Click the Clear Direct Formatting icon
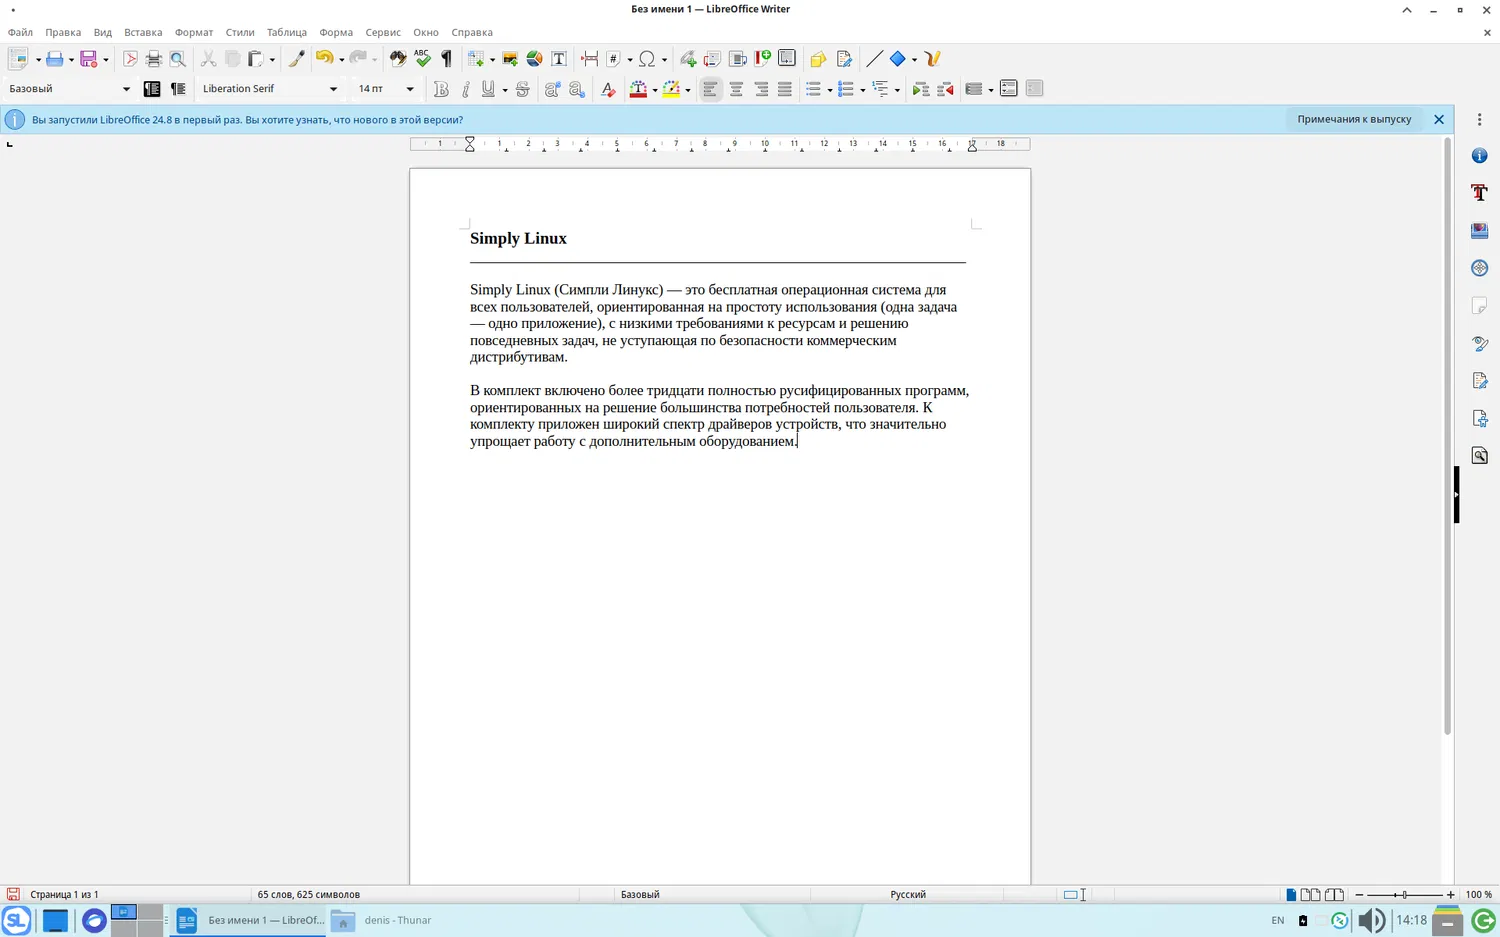1500x937 pixels. 608,89
